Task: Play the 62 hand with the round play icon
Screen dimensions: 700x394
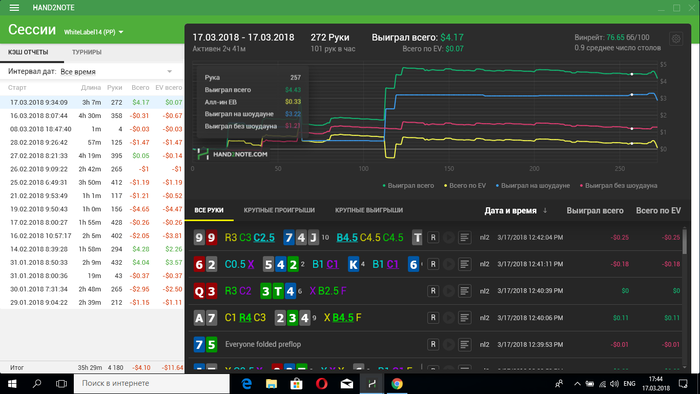Action: pos(449,264)
